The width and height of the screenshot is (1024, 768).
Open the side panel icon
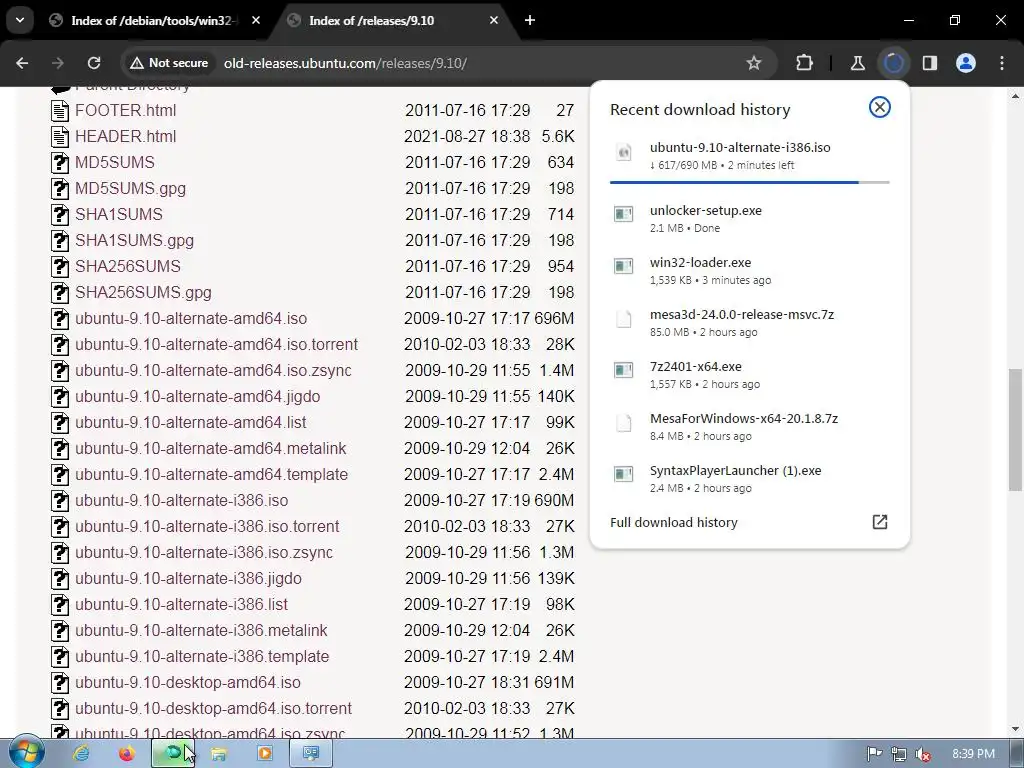(930, 63)
